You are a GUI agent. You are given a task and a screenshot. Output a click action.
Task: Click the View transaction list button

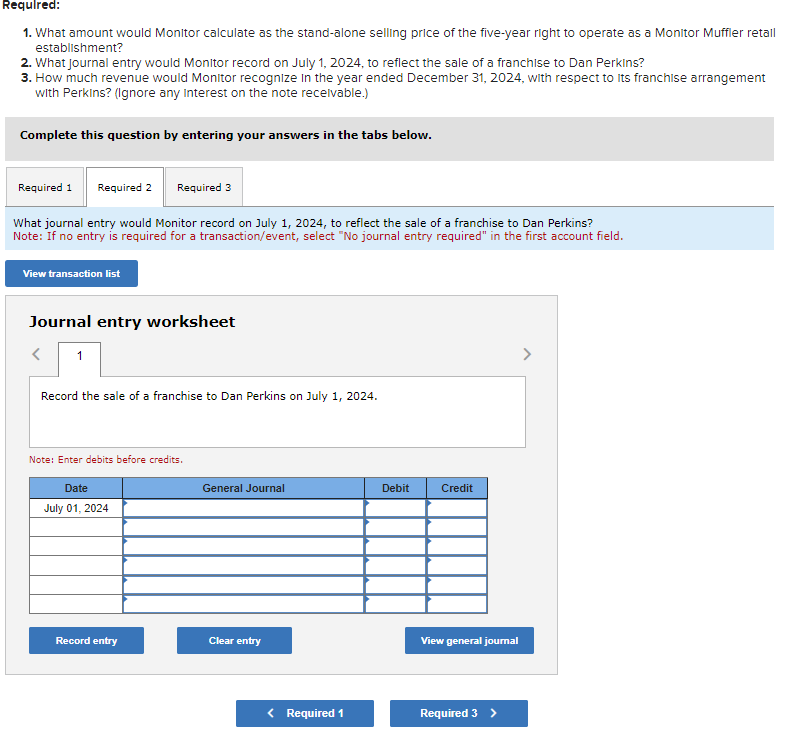[71, 273]
